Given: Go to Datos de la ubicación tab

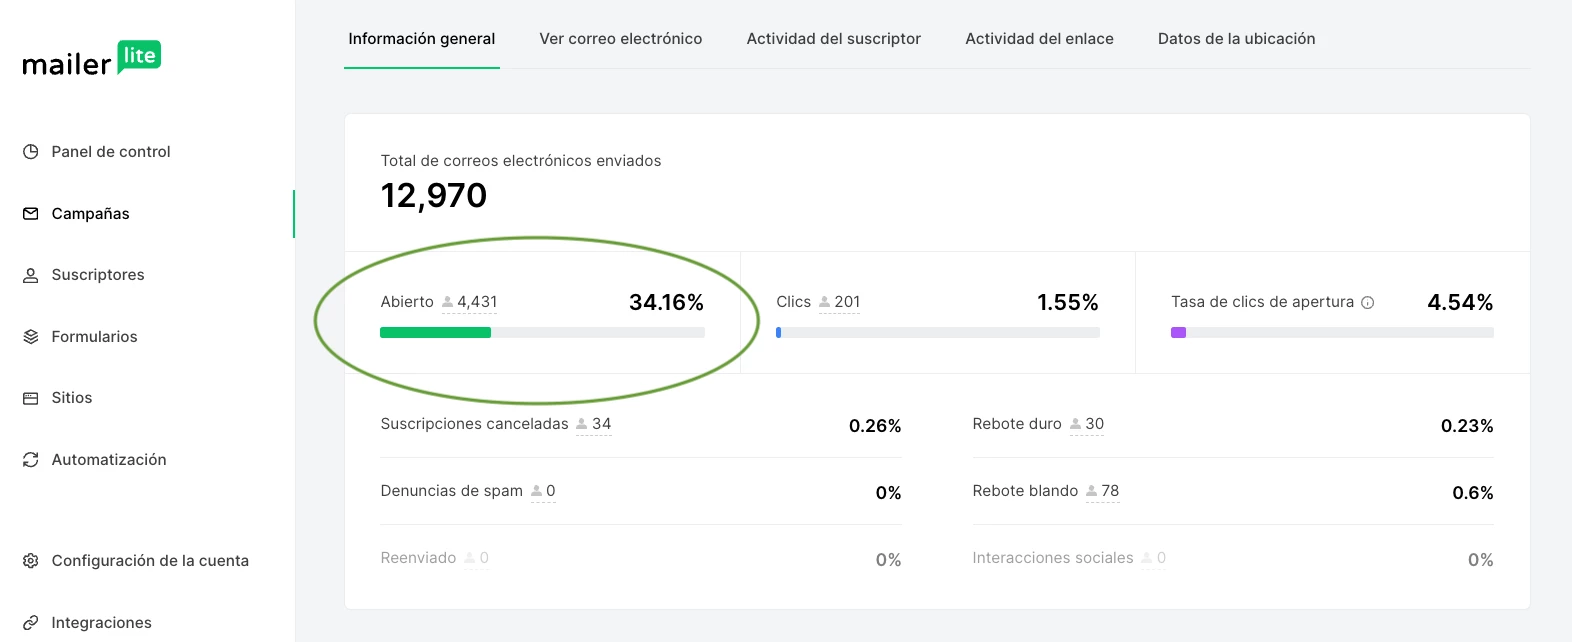Looking at the screenshot, I should 1236,39.
